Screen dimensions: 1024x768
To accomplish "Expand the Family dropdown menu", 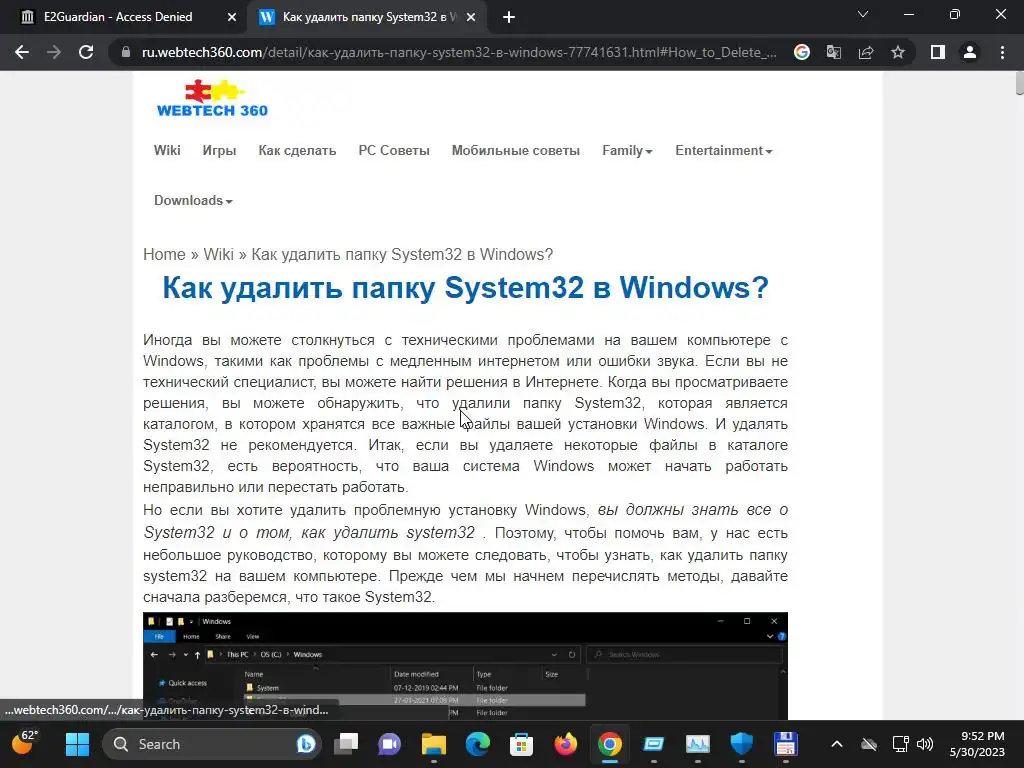I will [627, 150].
